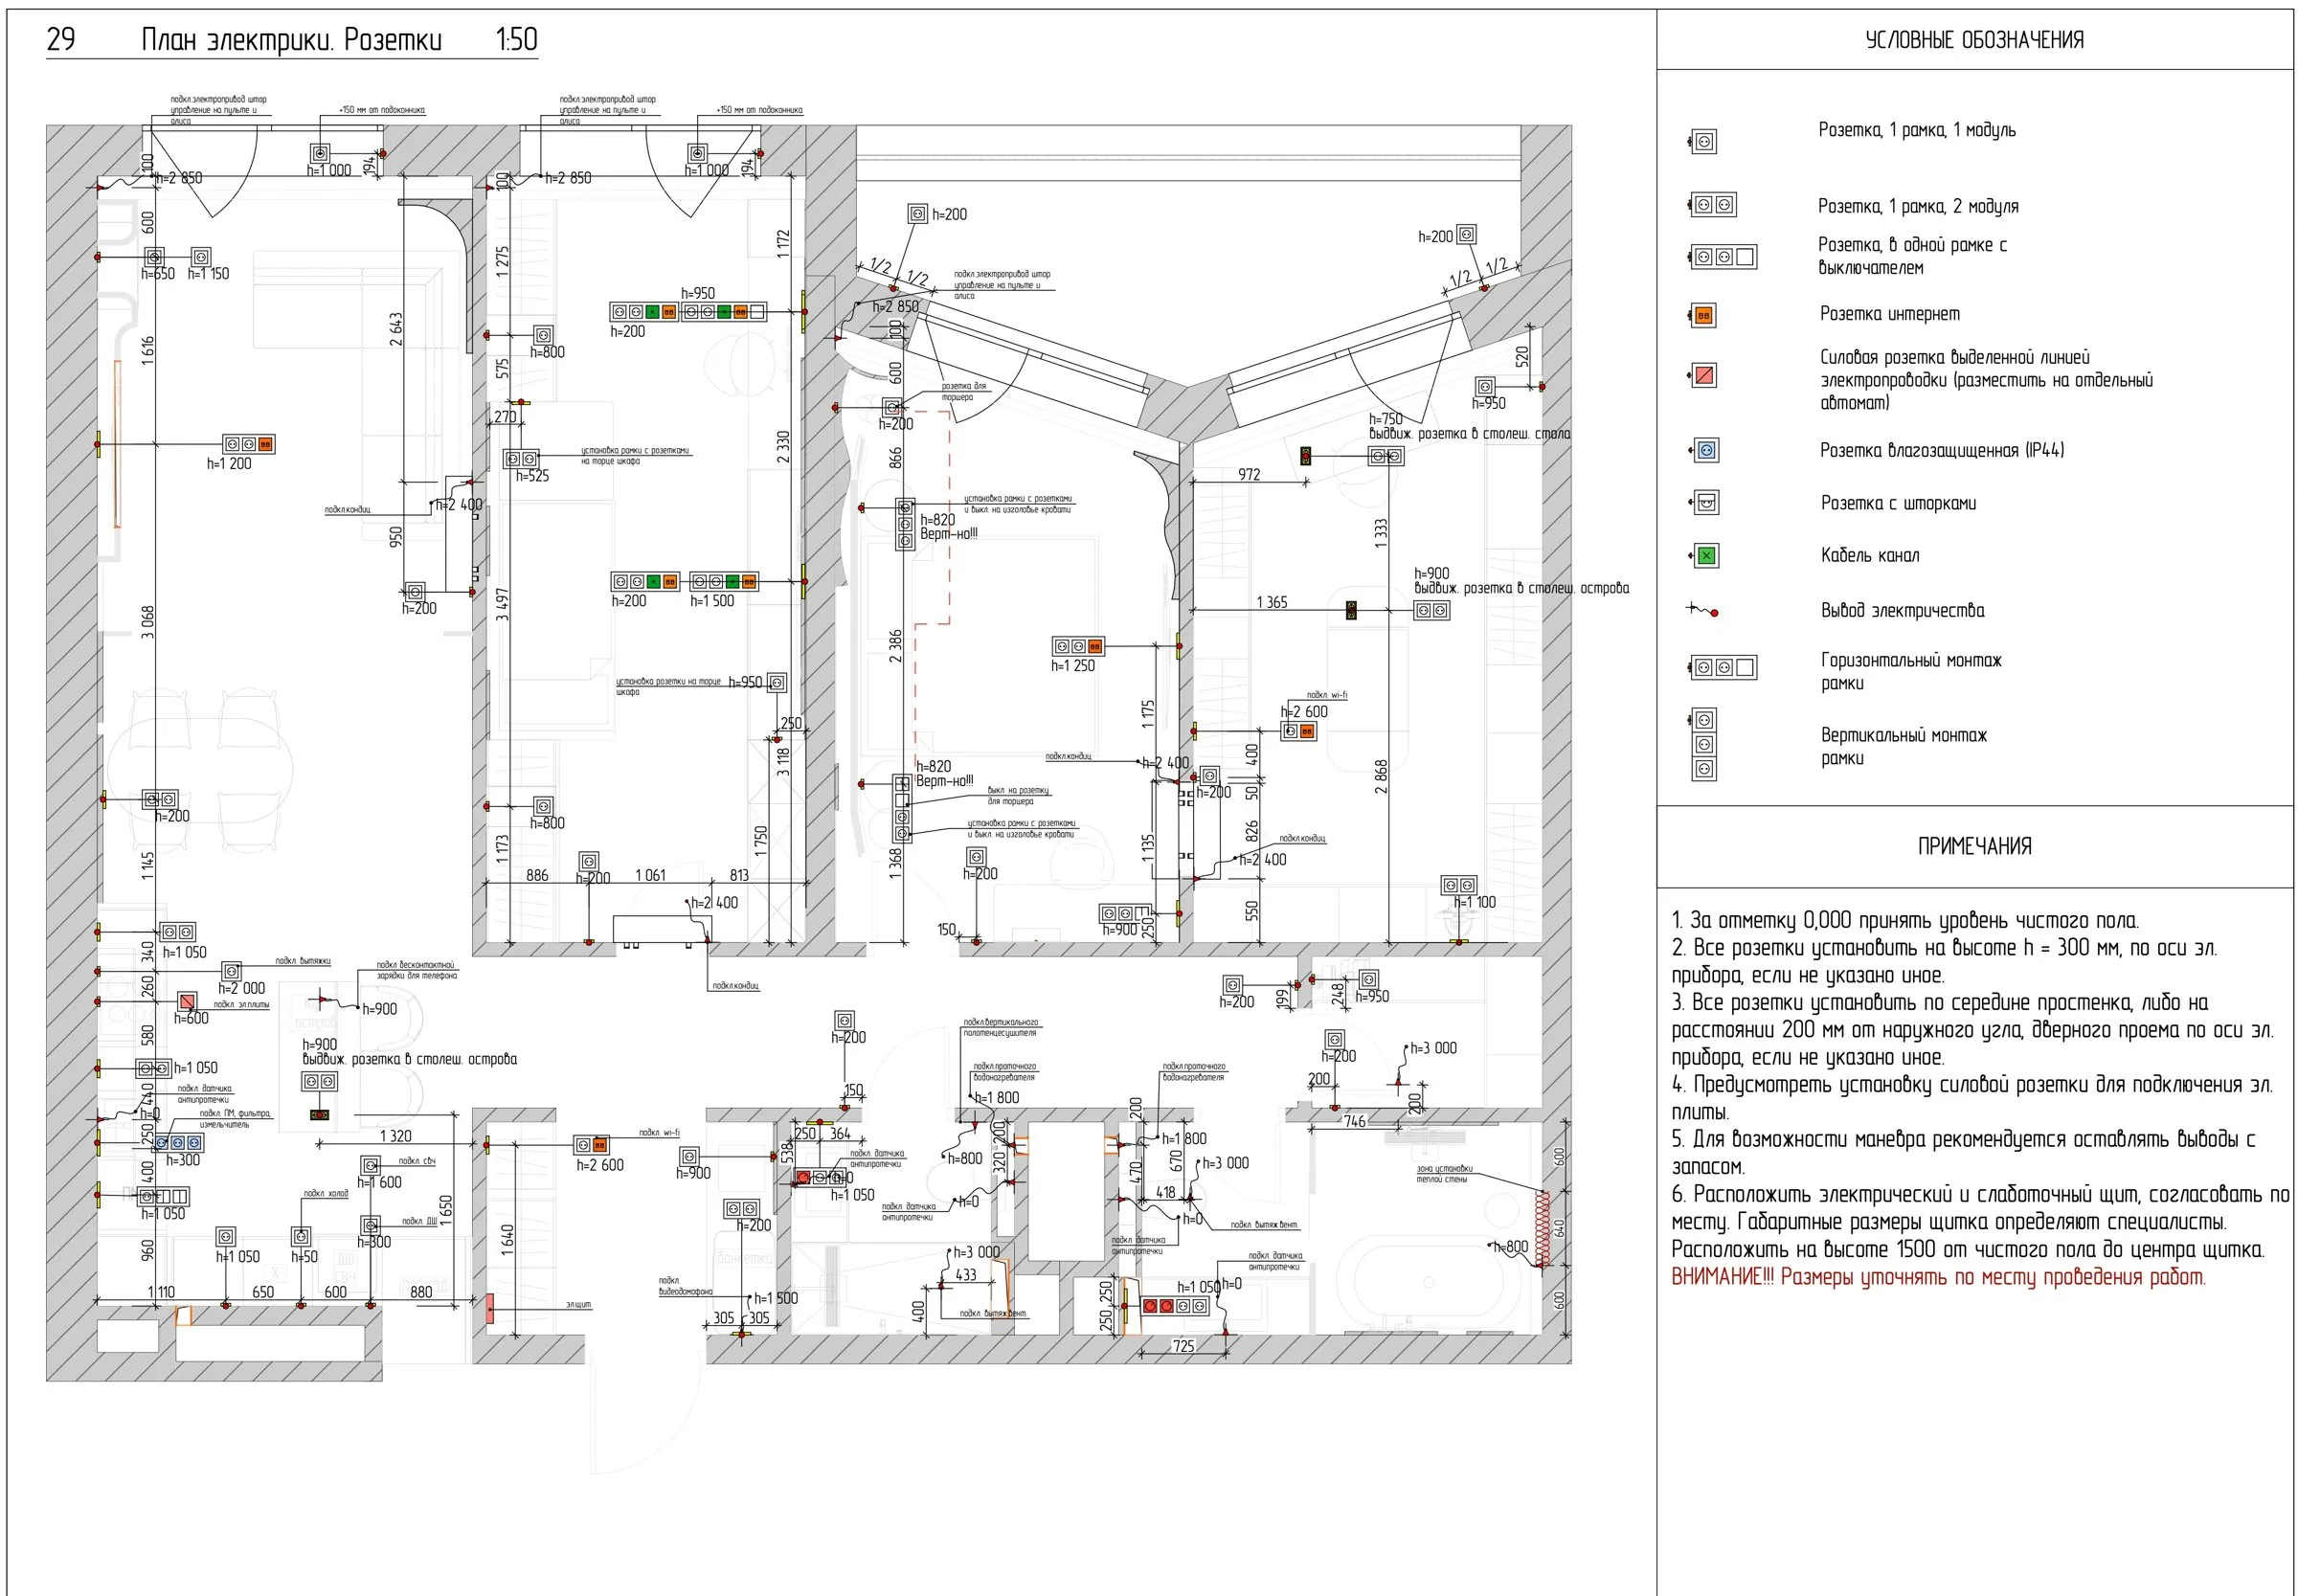Click the single-module socket legend symbol
This screenshot has height=1596, width=2298.
[1703, 141]
